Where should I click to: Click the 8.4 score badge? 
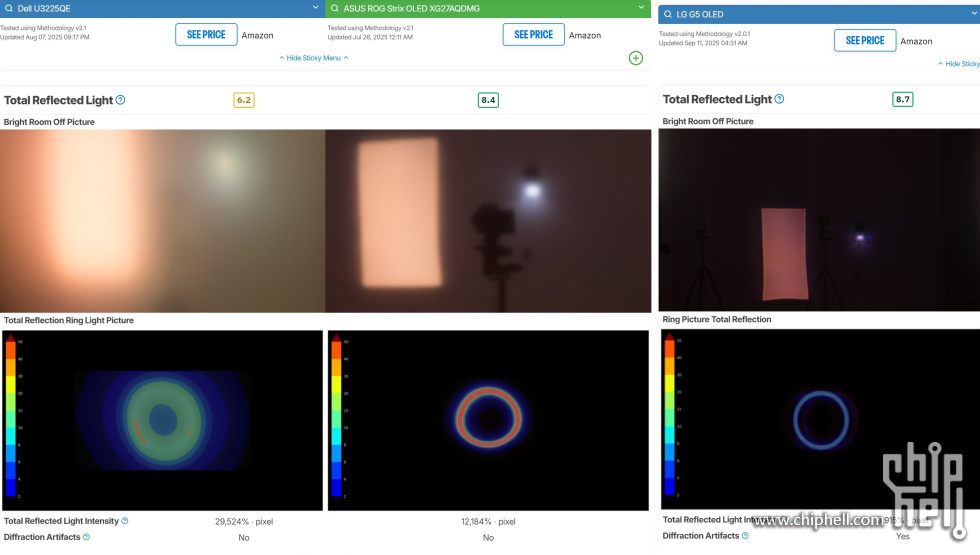(x=488, y=100)
